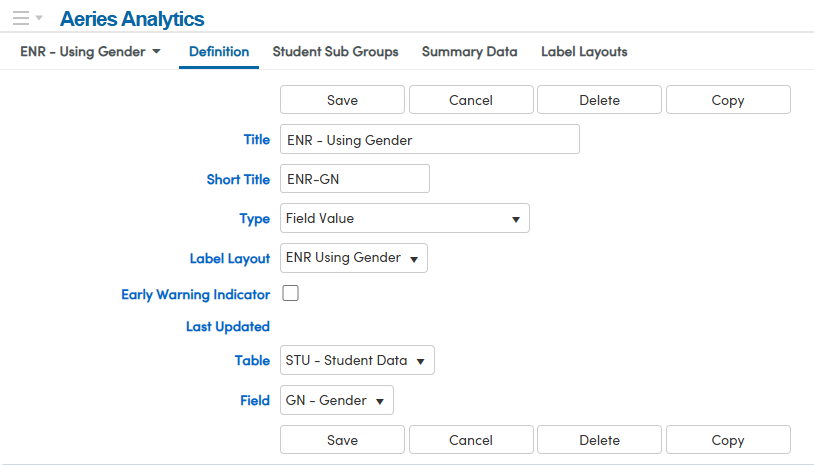Switch to the Definition tab
This screenshot has width=814, height=465.
coord(219,51)
